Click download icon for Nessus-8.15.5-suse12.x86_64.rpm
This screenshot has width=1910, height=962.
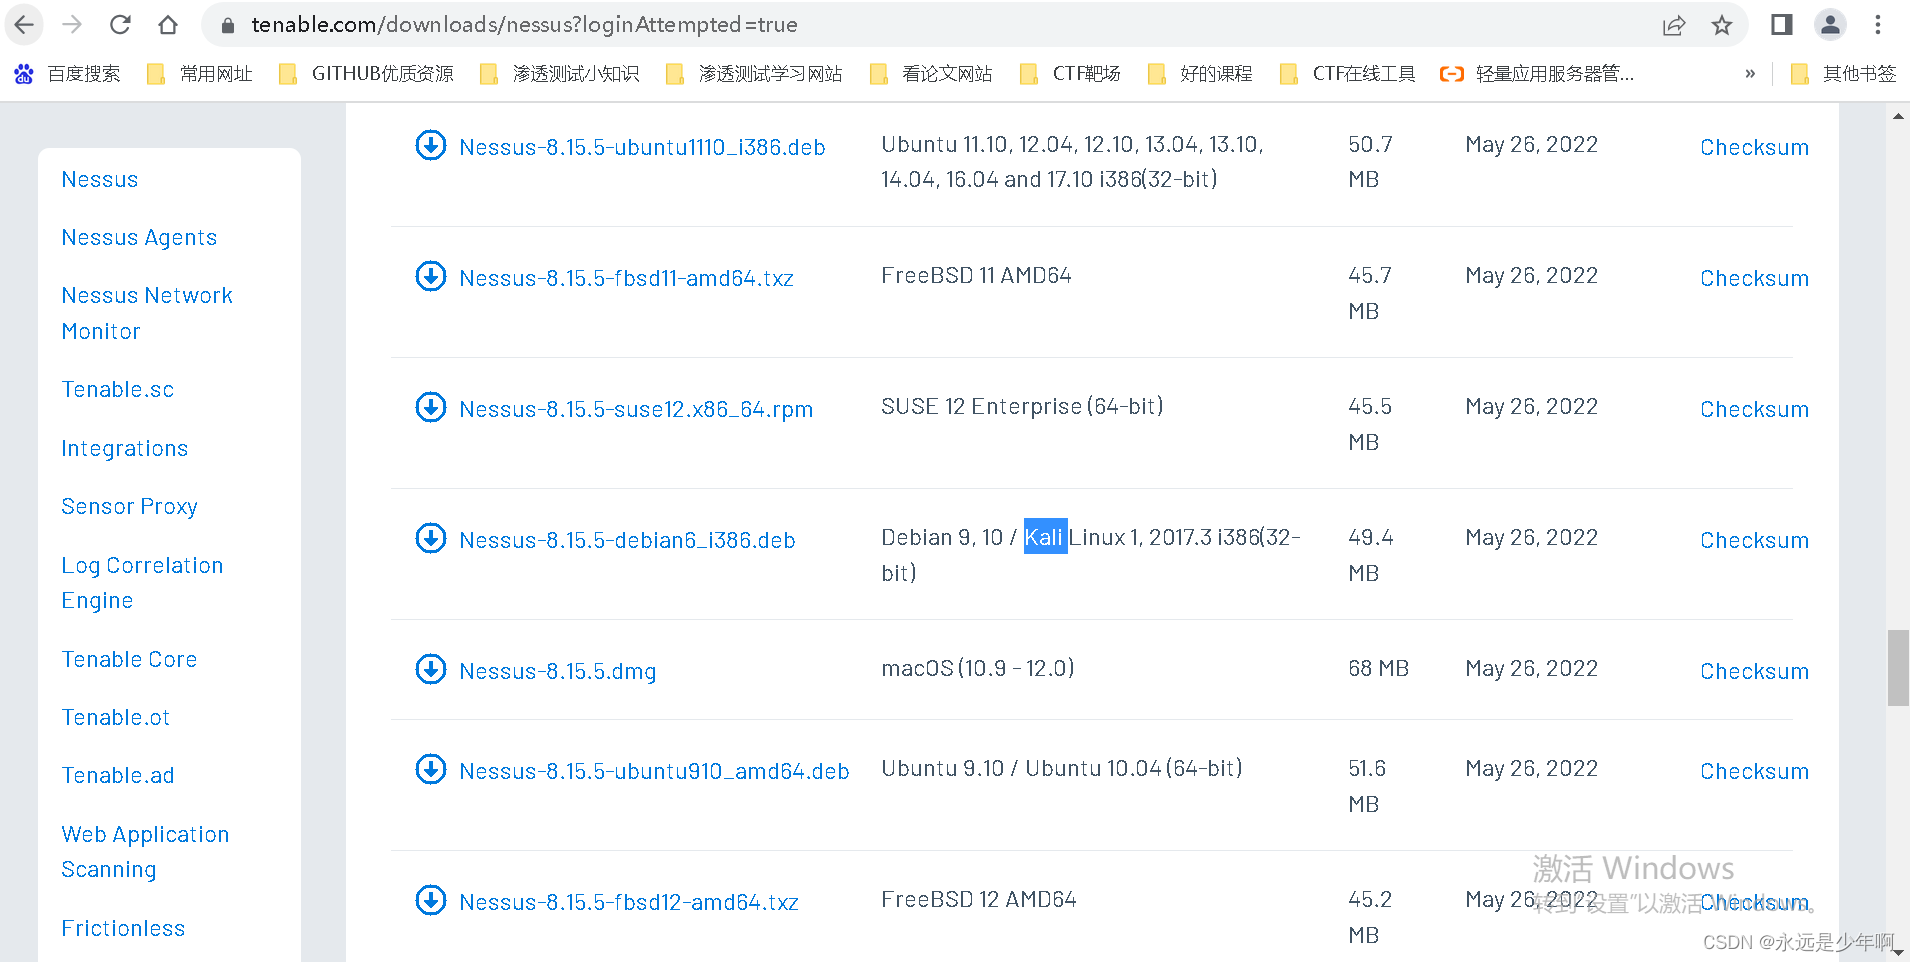[431, 407]
